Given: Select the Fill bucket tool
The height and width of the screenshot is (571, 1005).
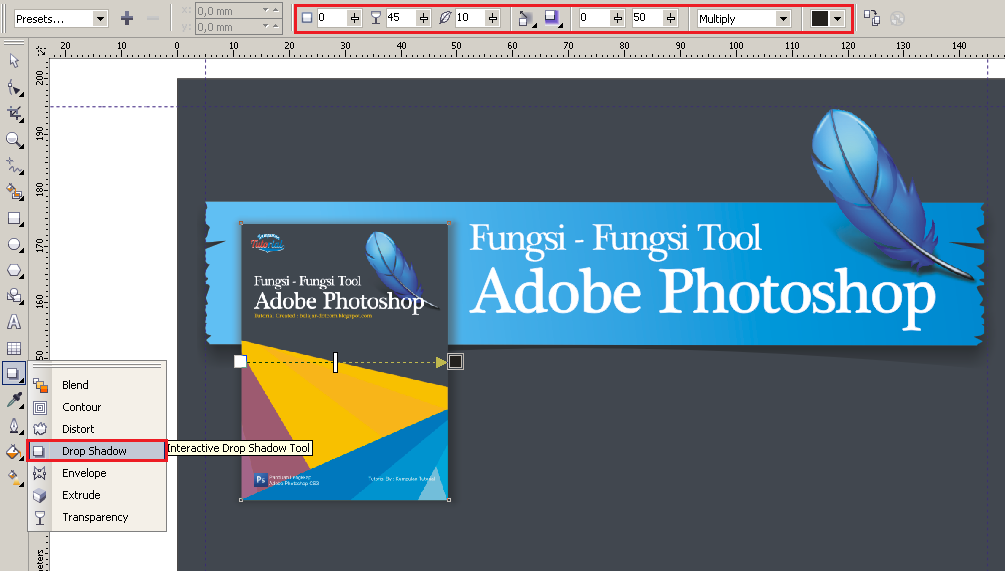Looking at the screenshot, I should pyautogui.click(x=14, y=452).
